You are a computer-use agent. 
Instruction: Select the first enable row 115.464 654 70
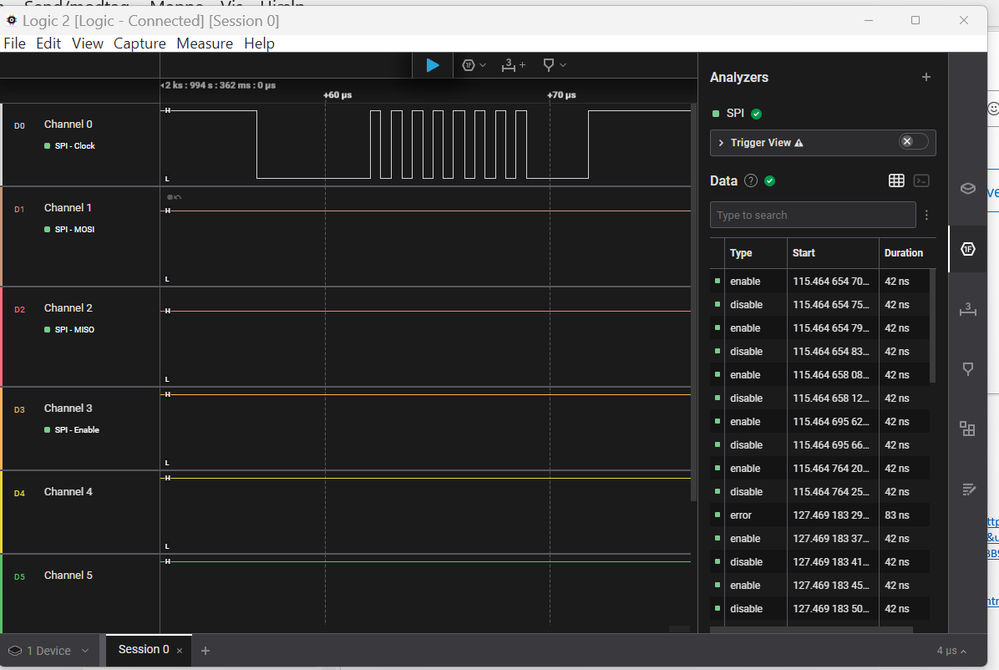click(820, 281)
